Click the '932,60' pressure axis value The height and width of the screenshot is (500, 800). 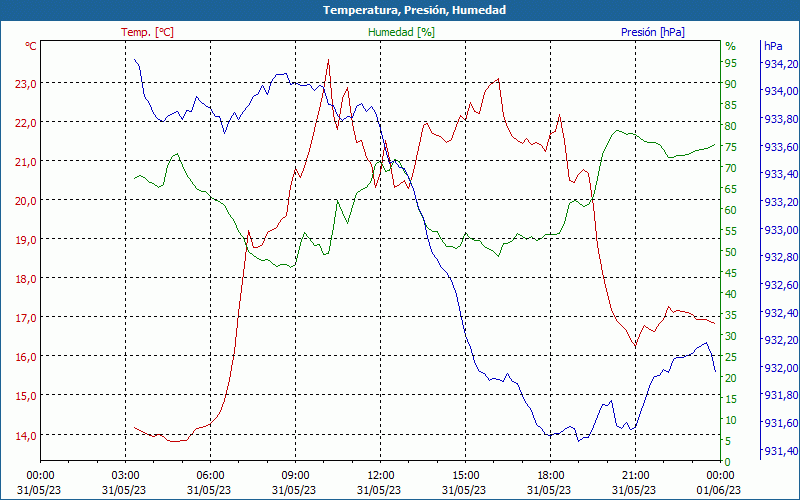coord(780,285)
